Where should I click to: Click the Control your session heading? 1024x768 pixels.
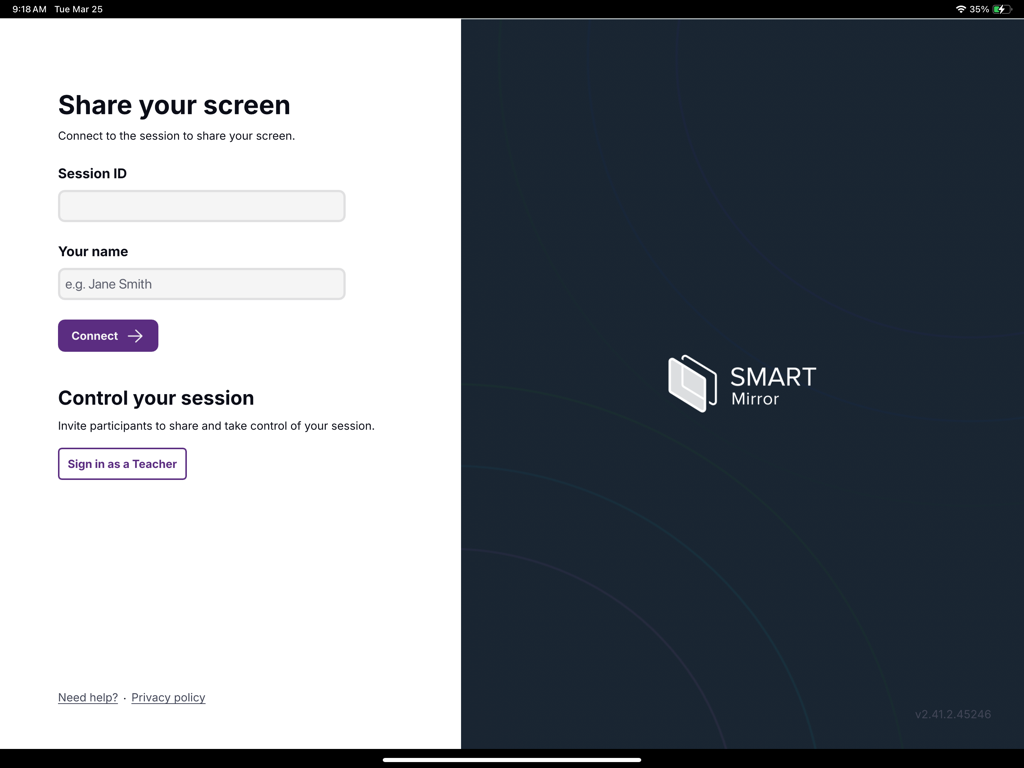coord(155,398)
